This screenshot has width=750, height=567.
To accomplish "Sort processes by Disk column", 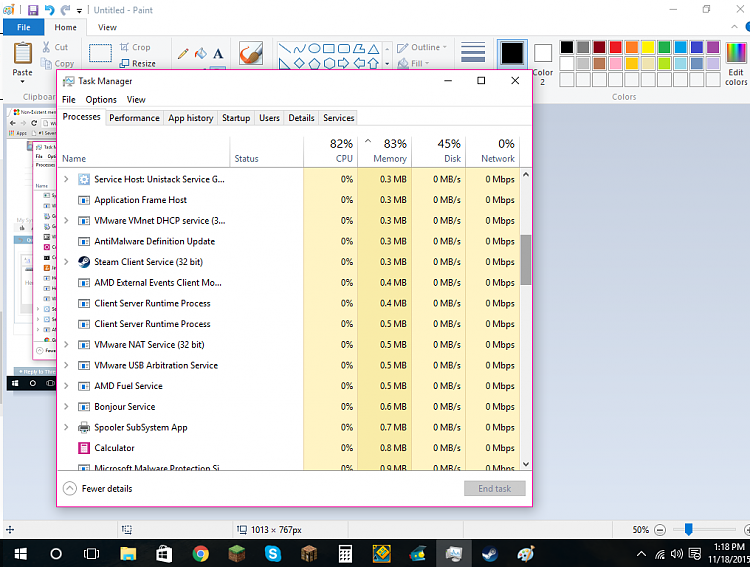I will pyautogui.click(x=439, y=151).
